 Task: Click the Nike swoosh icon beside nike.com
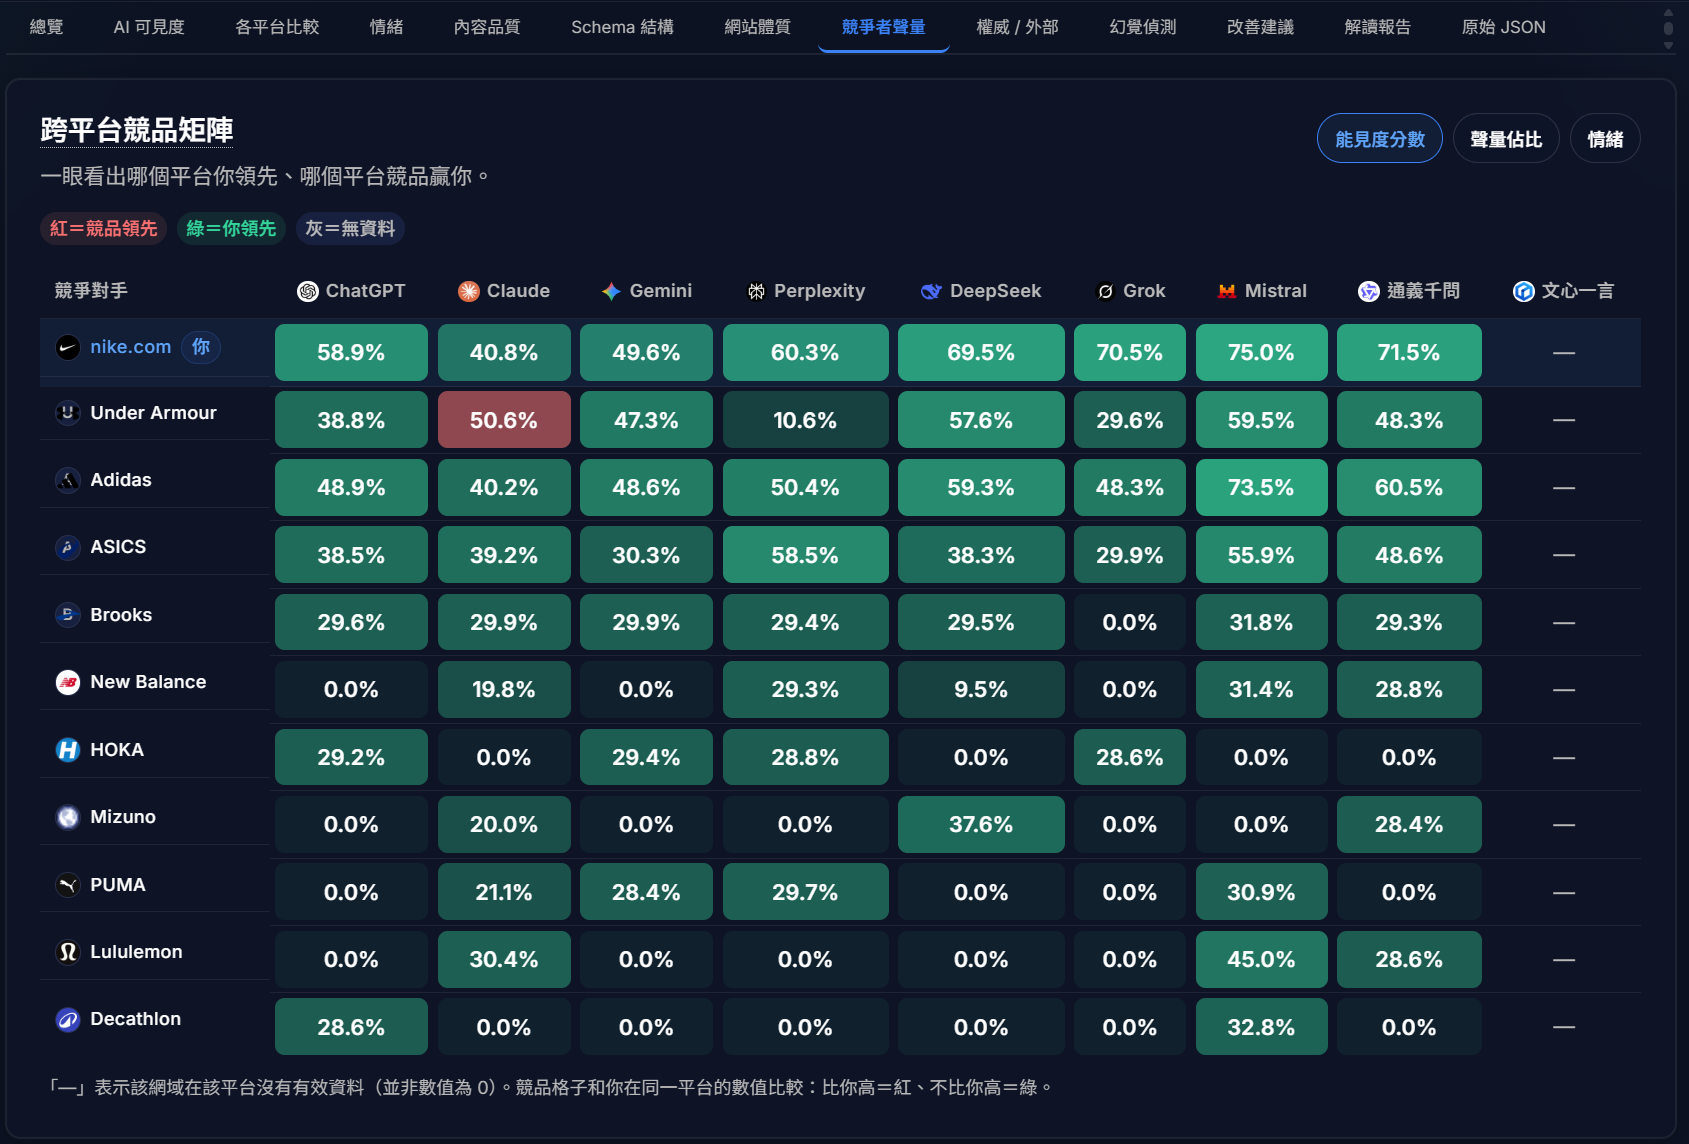68,347
